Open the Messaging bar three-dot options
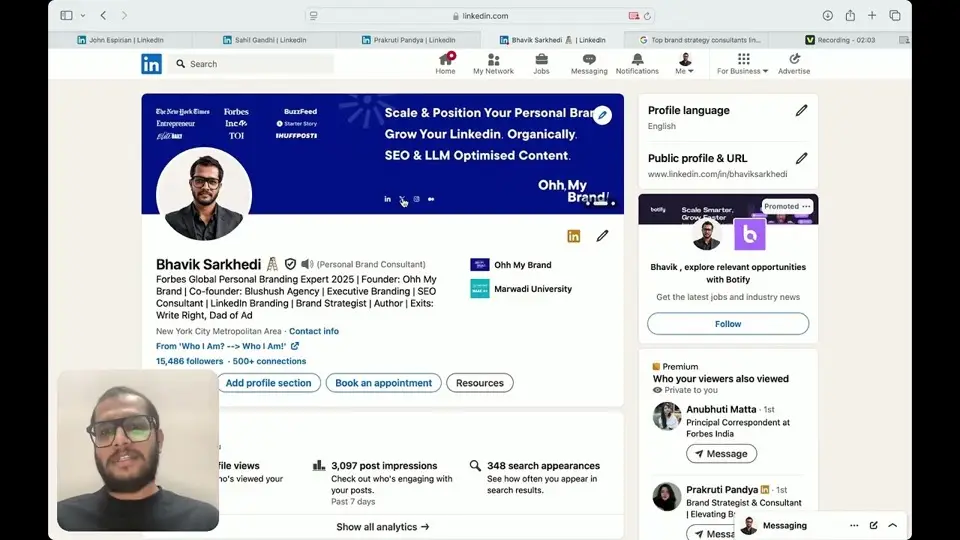Screen dimensions: 960x540 (x=854, y=525)
